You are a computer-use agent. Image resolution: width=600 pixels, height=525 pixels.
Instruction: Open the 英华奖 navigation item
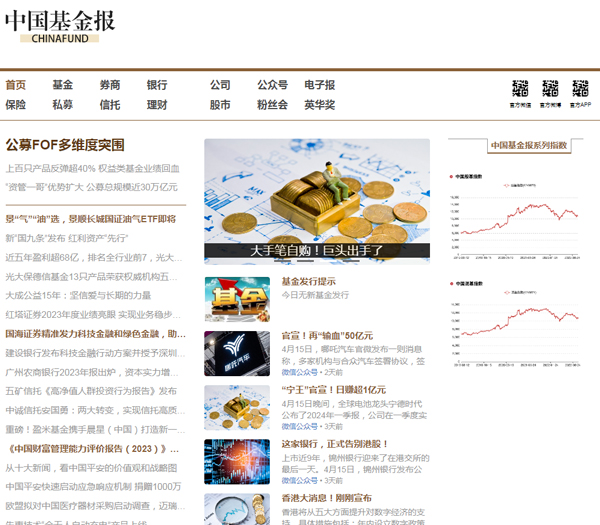coord(320,104)
